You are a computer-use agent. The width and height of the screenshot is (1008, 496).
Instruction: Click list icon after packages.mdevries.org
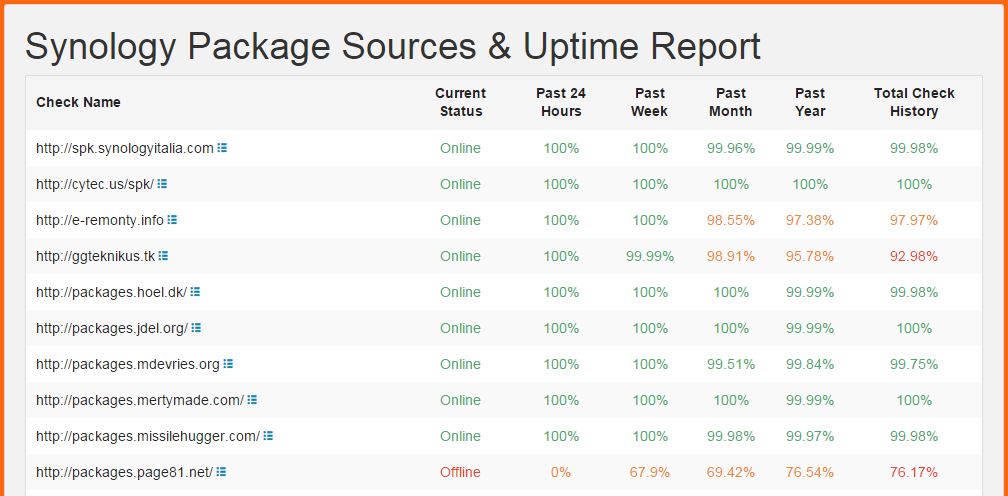pyautogui.click(x=228, y=364)
